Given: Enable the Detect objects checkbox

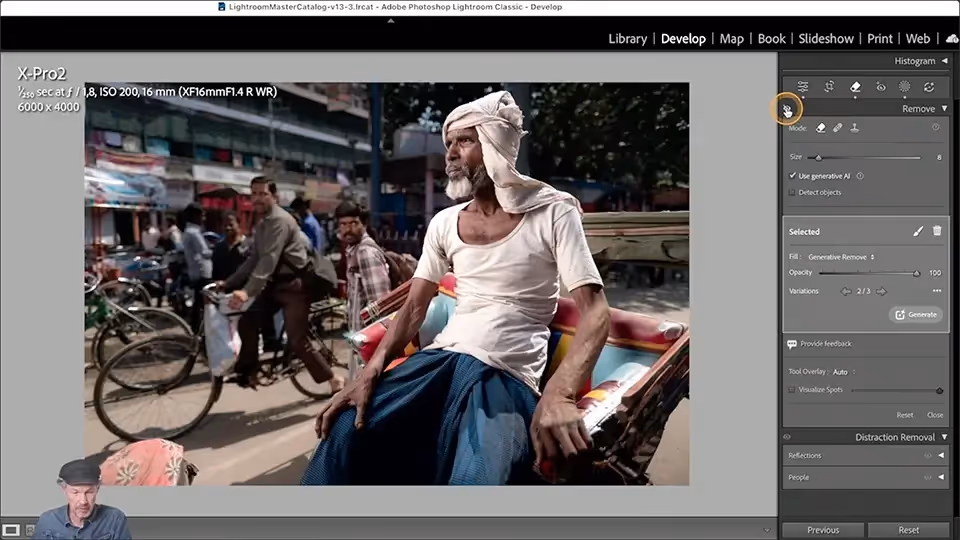Looking at the screenshot, I should click(793, 192).
